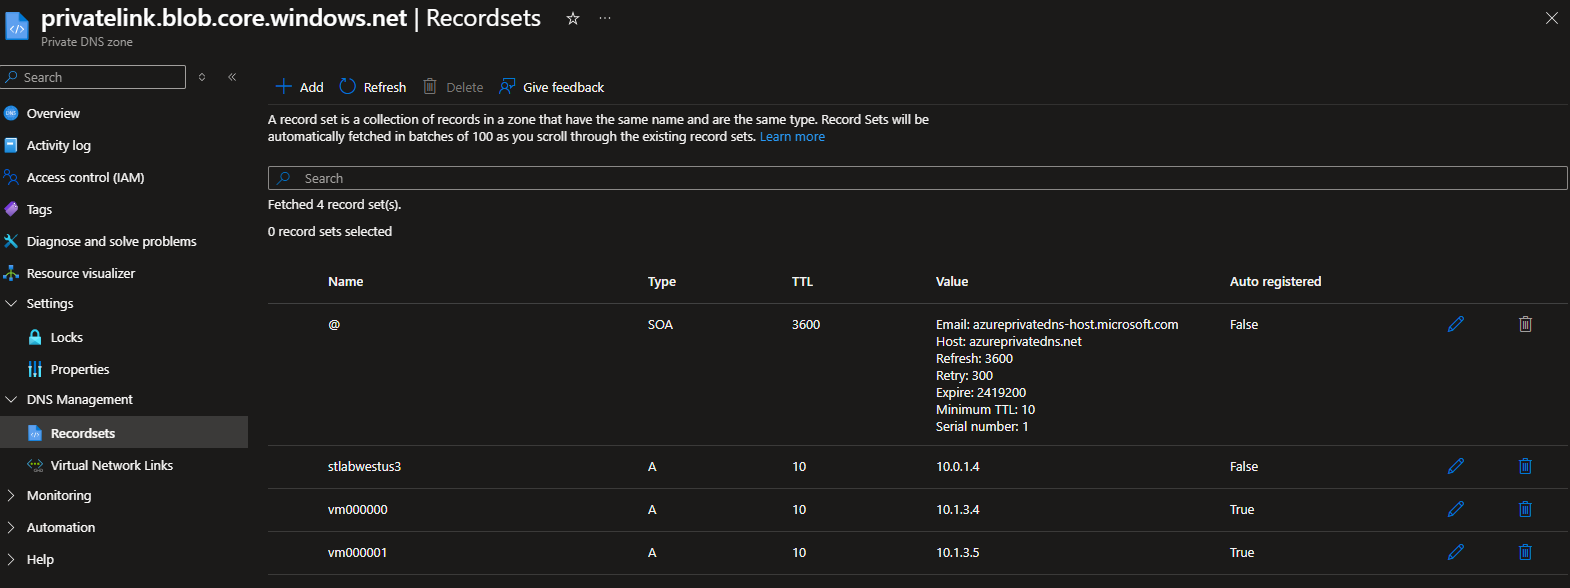Click the value 10.1.3.5

(958, 552)
